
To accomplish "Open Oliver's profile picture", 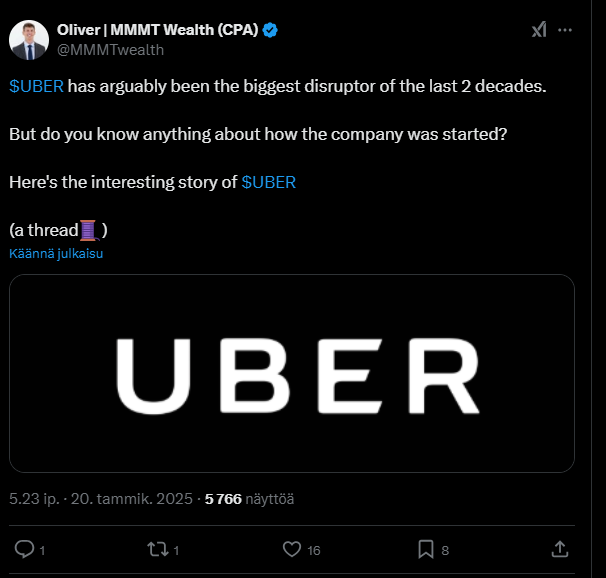I will (x=29, y=39).
